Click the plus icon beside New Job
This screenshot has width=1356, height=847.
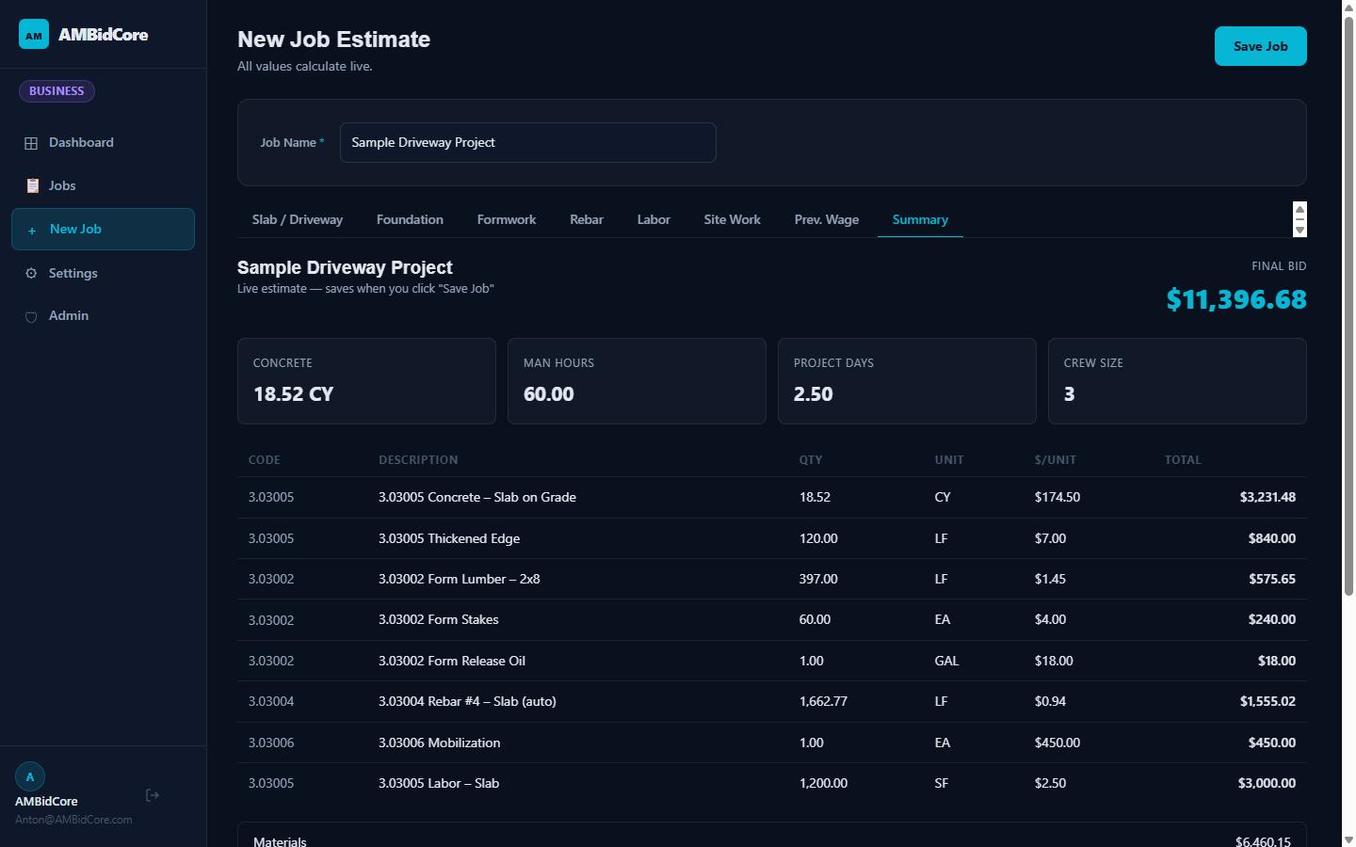(x=32, y=230)
